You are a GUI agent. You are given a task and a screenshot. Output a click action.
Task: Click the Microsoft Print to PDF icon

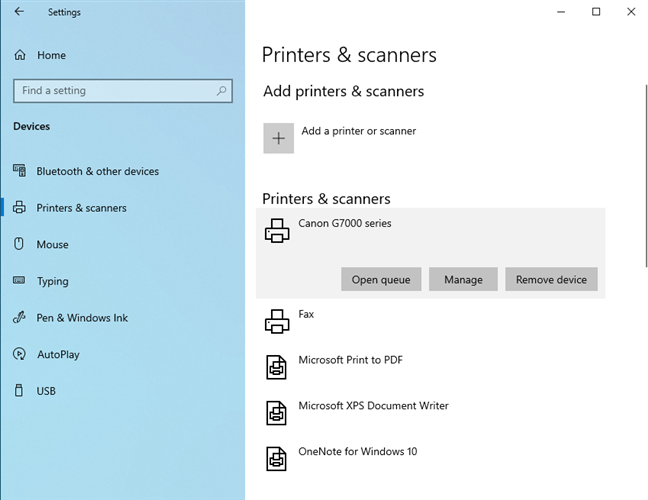click(x=276, y=367)
